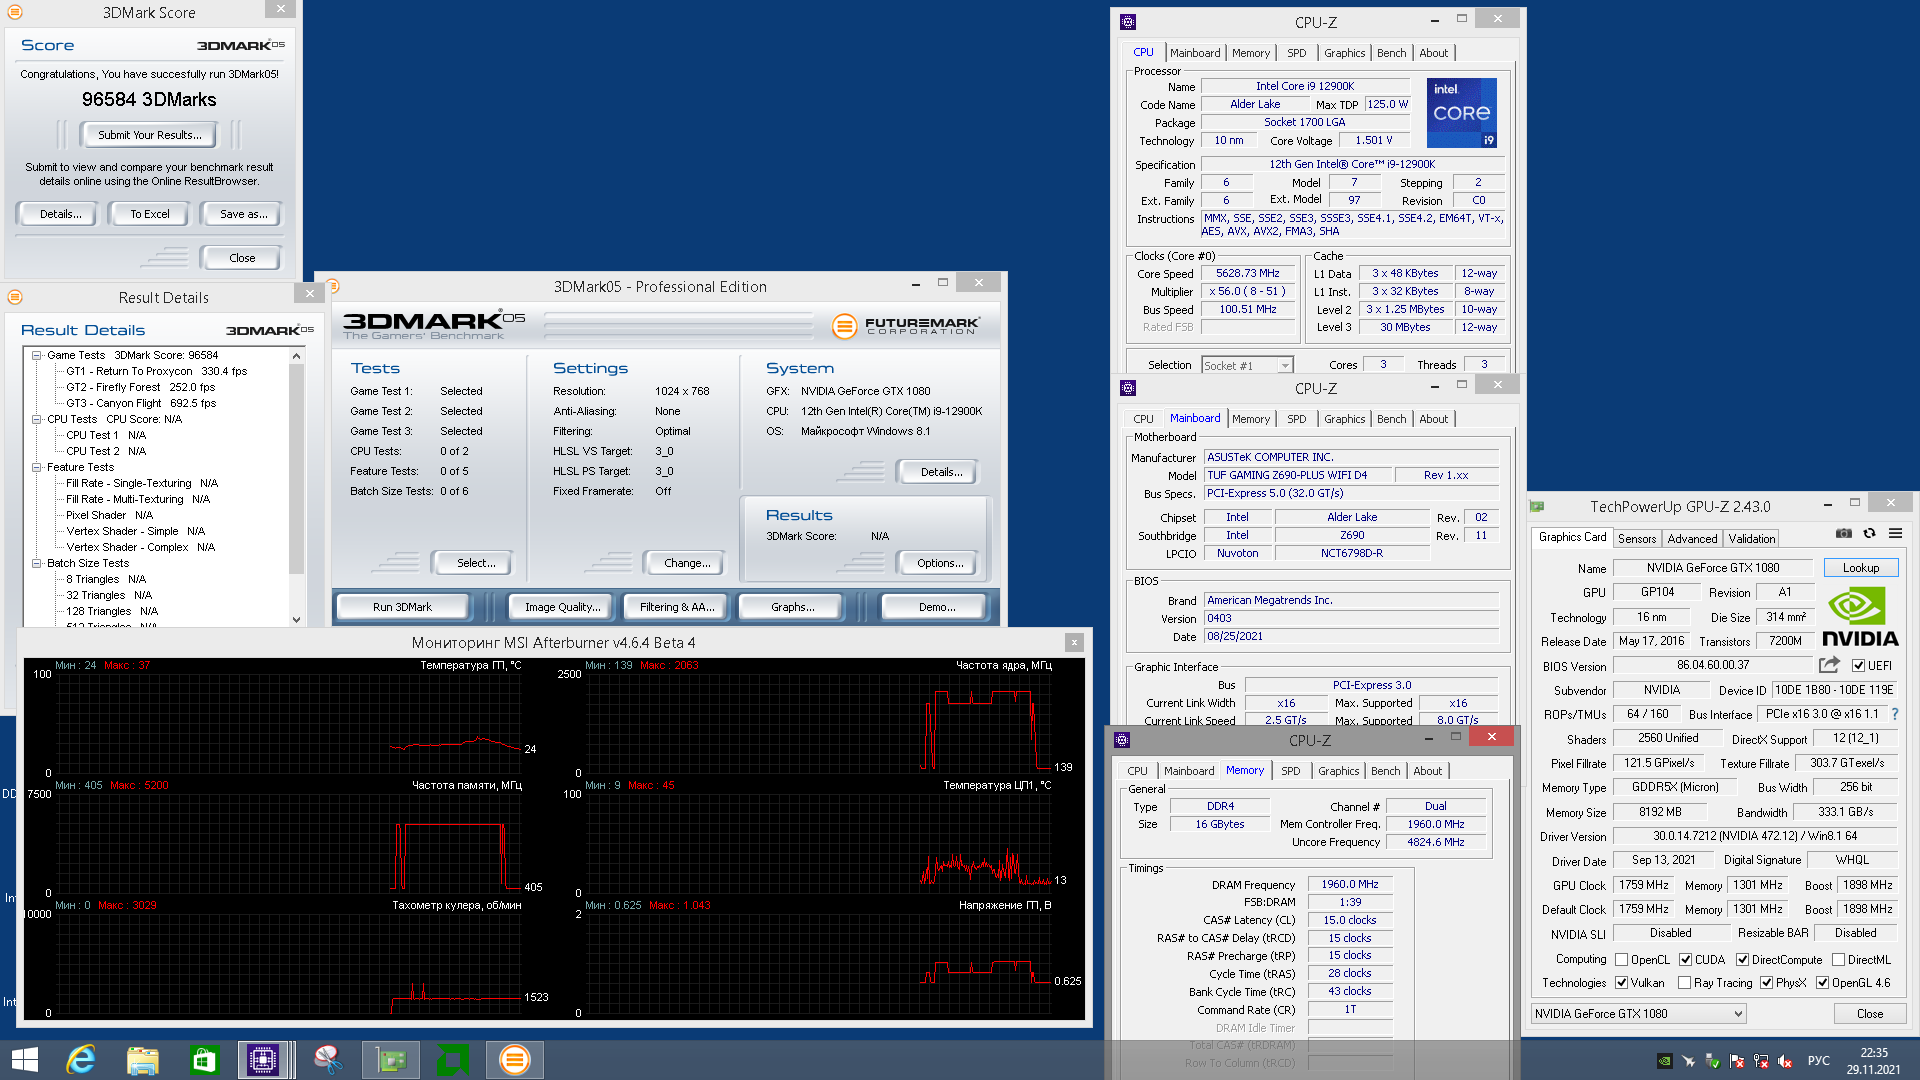The image size is (1920, 1080).
Task: Open Windows Start button
Action: 24,1060
